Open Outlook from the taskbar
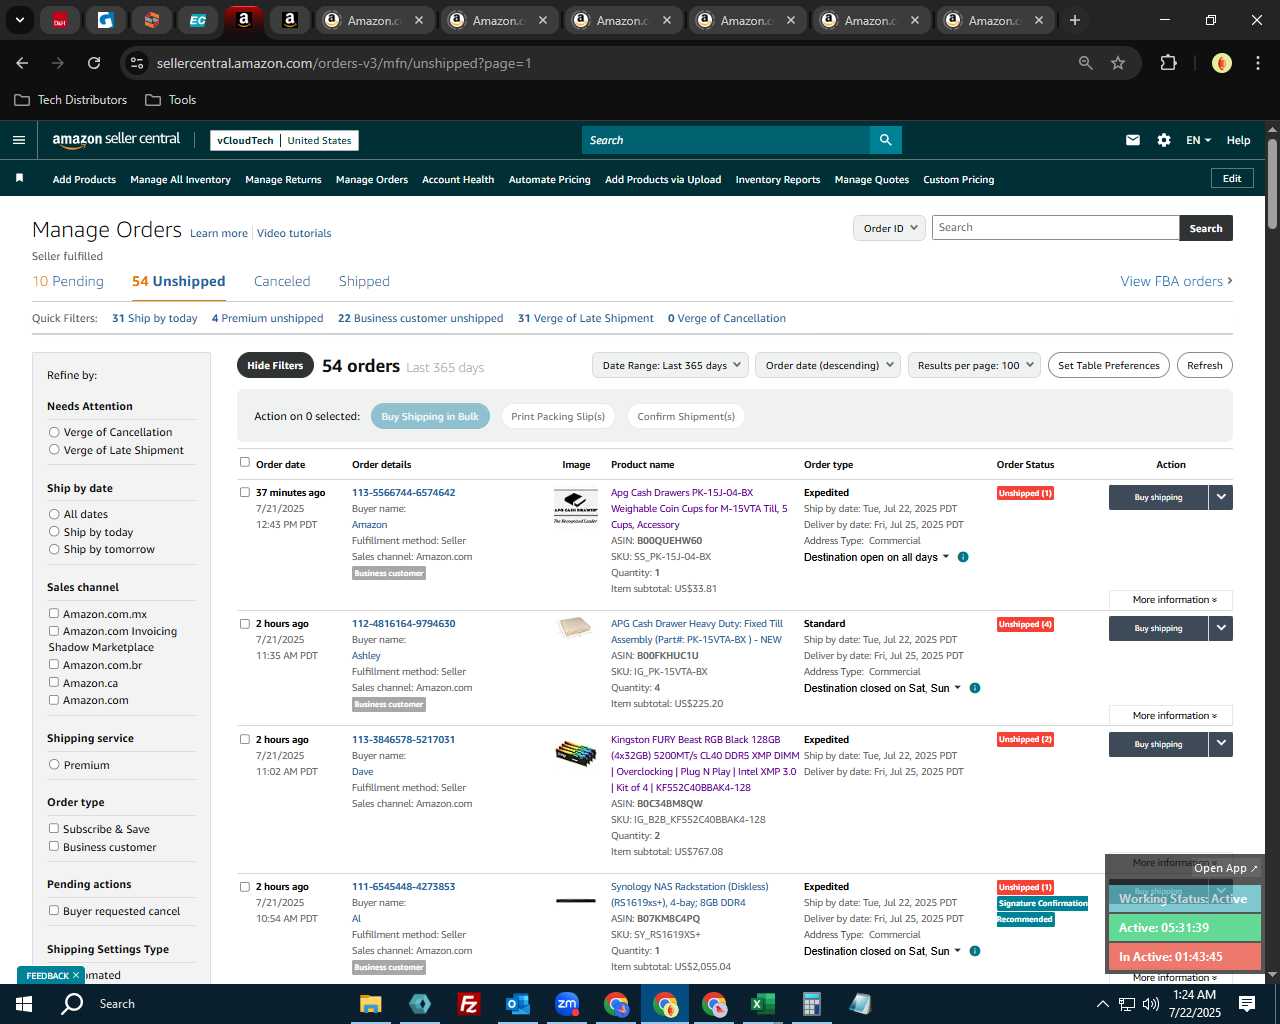1280x1024 pixels. [x=518, y=1004]
